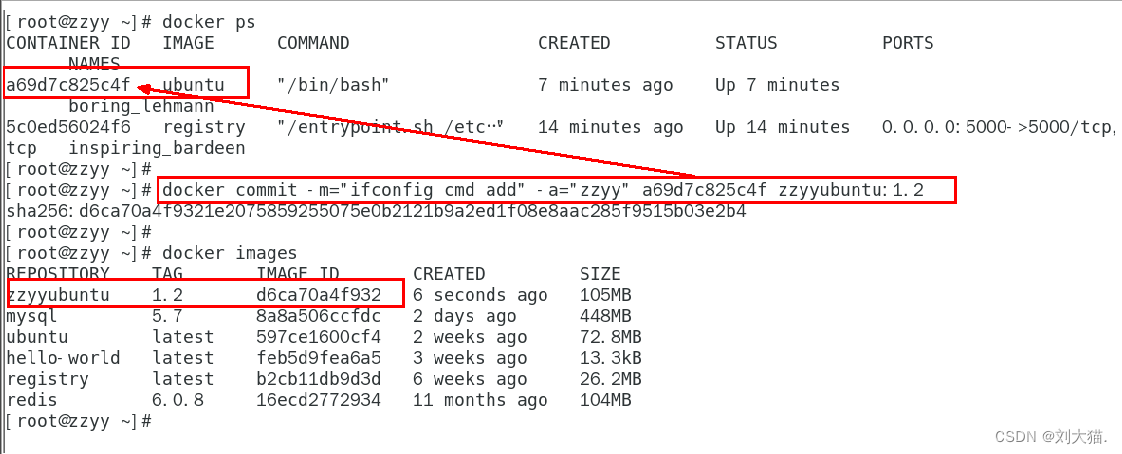
Task: Click the SIZE column header
Action: pyautogui.click(x=600, y=274)
